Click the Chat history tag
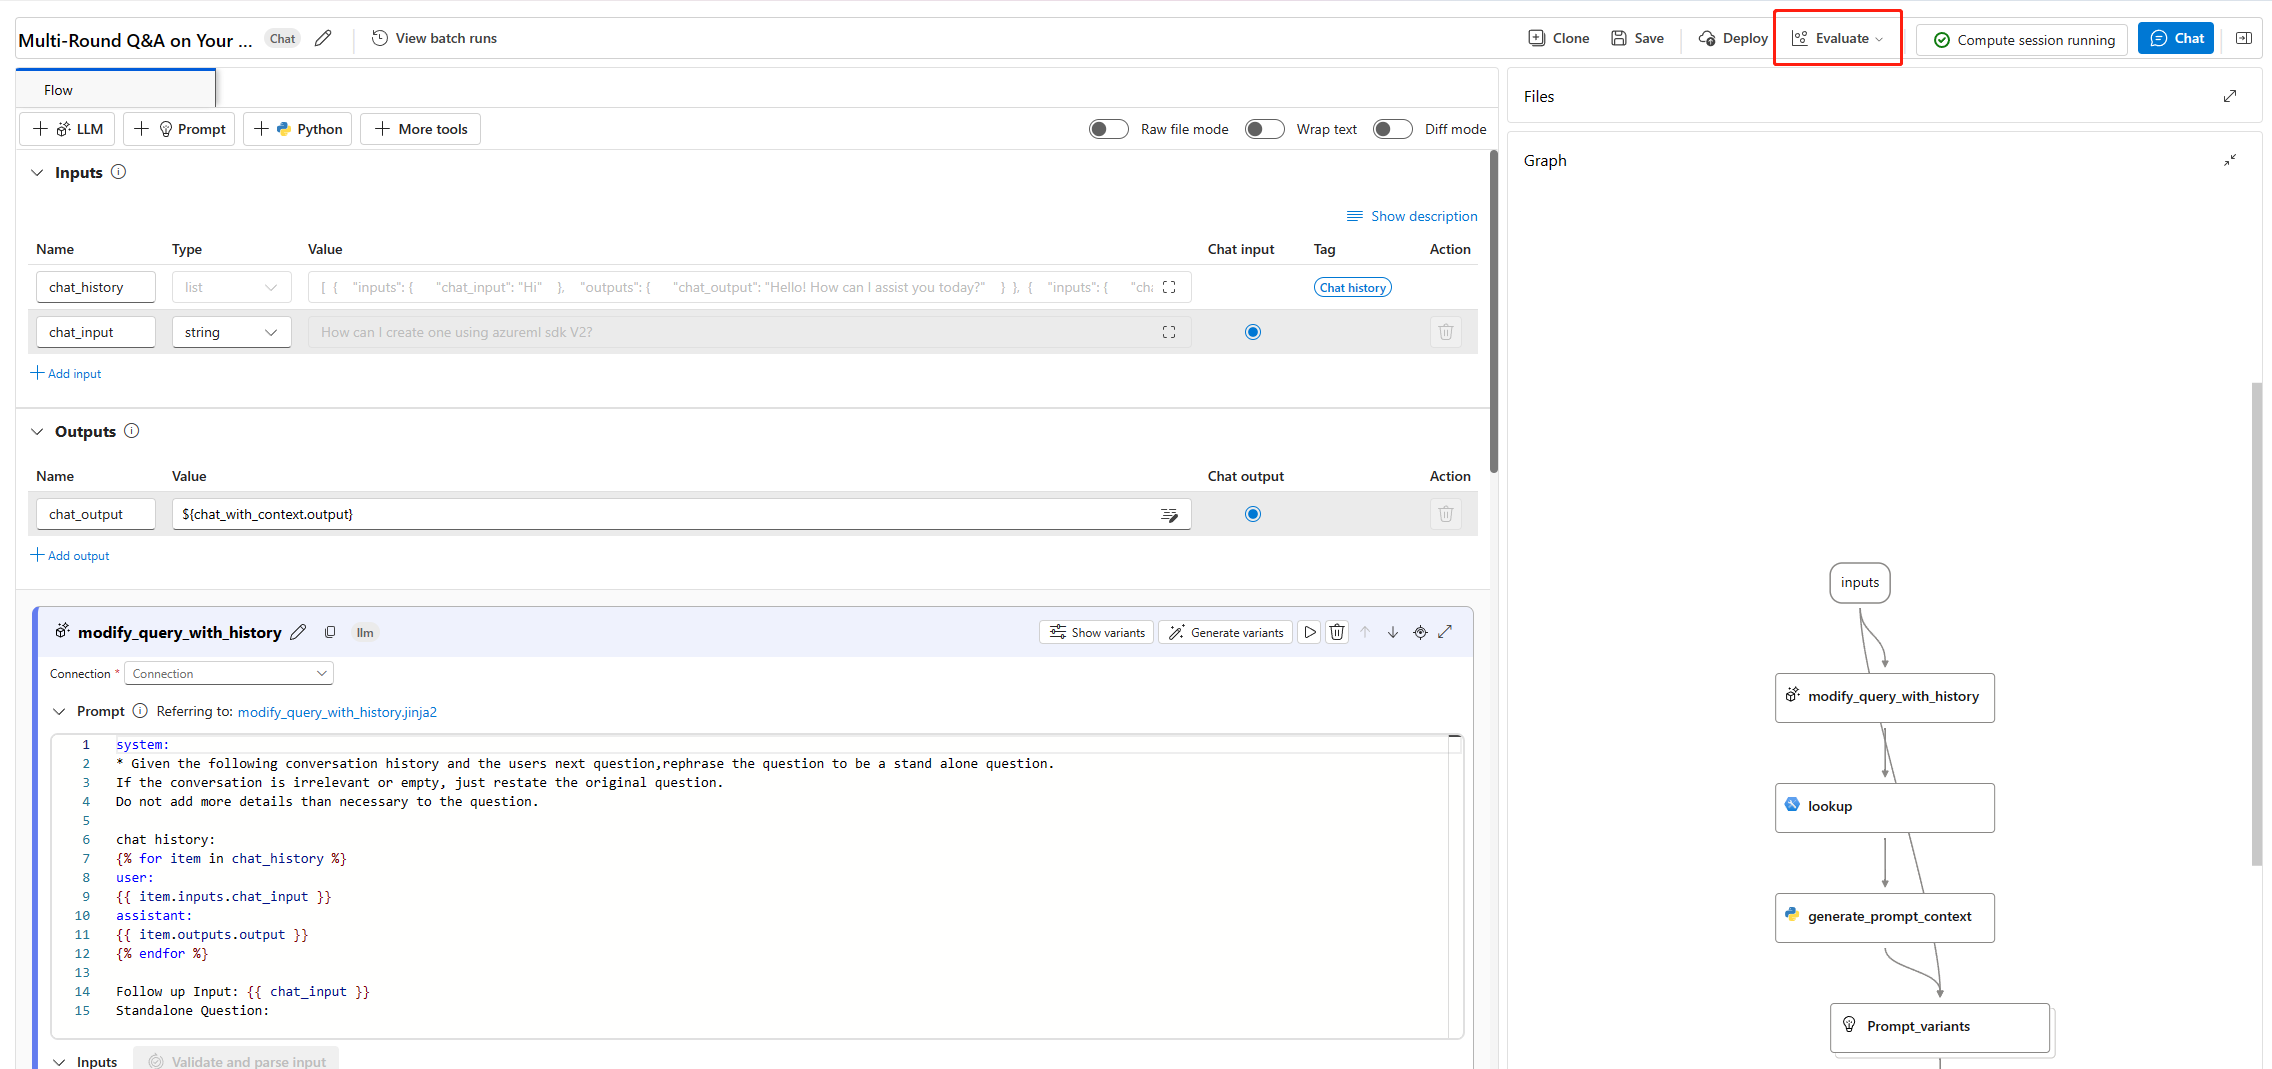The width and height of the screenshot is (2272, 1069). click(x=1352, y=287)
